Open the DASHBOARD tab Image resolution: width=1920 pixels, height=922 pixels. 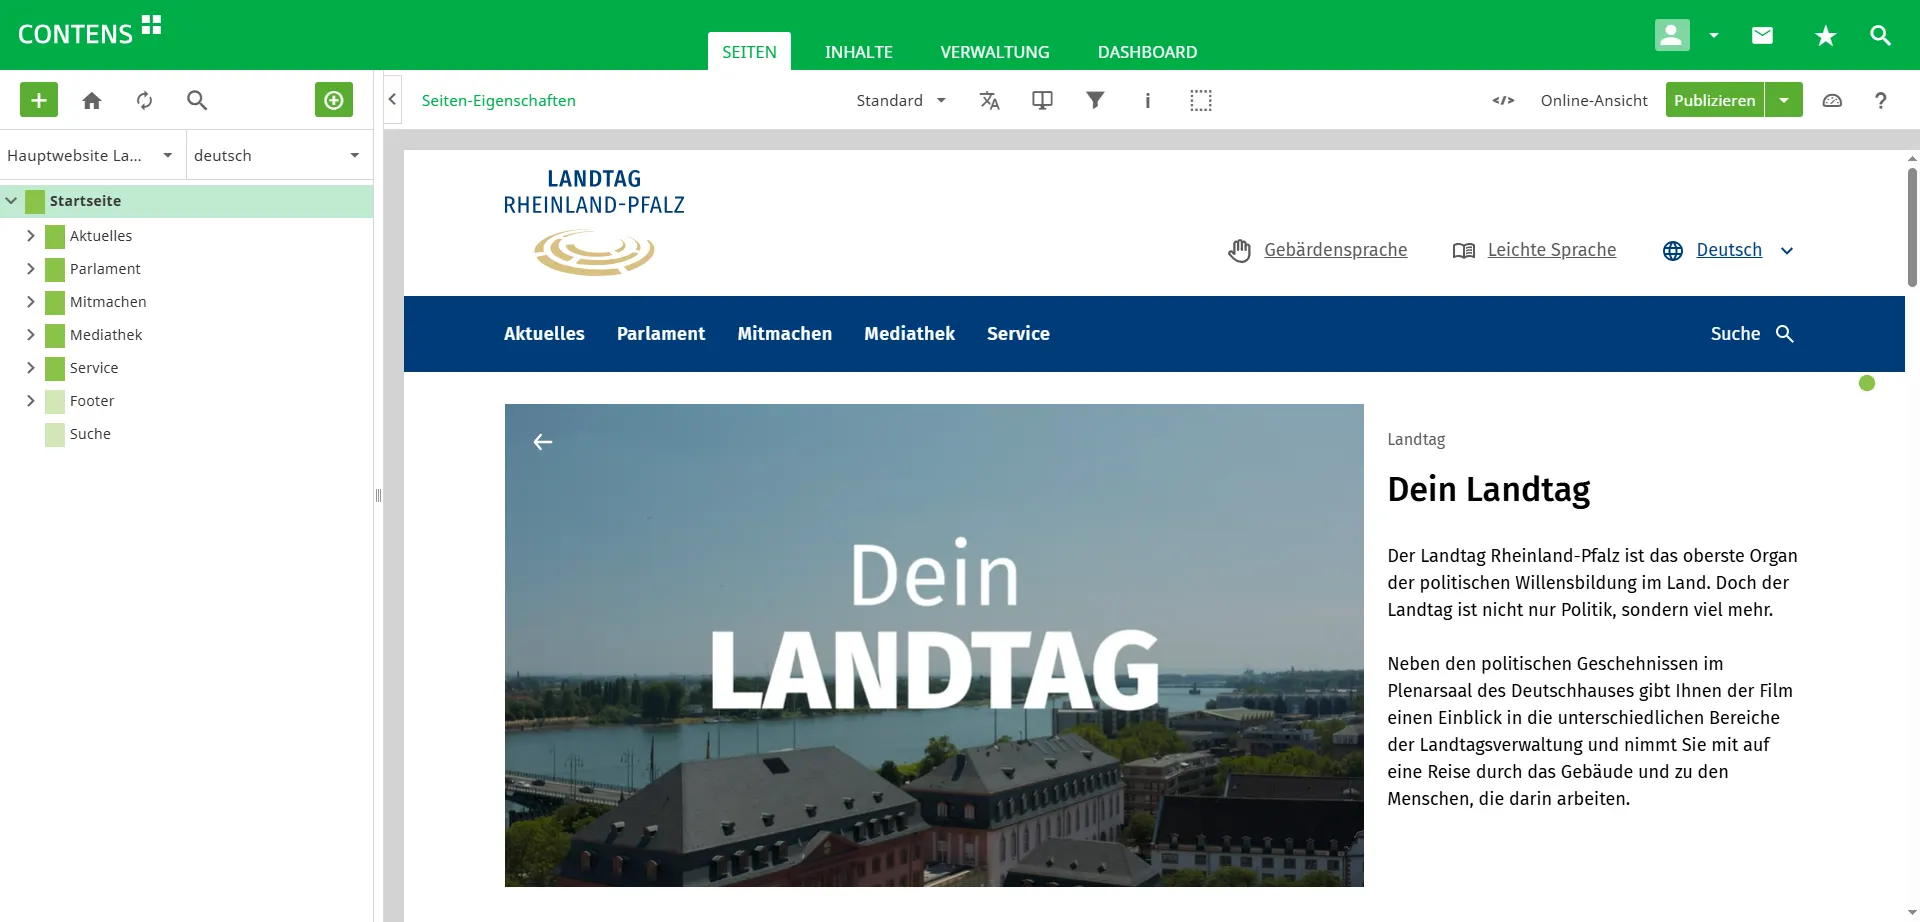click(1147, 52)
